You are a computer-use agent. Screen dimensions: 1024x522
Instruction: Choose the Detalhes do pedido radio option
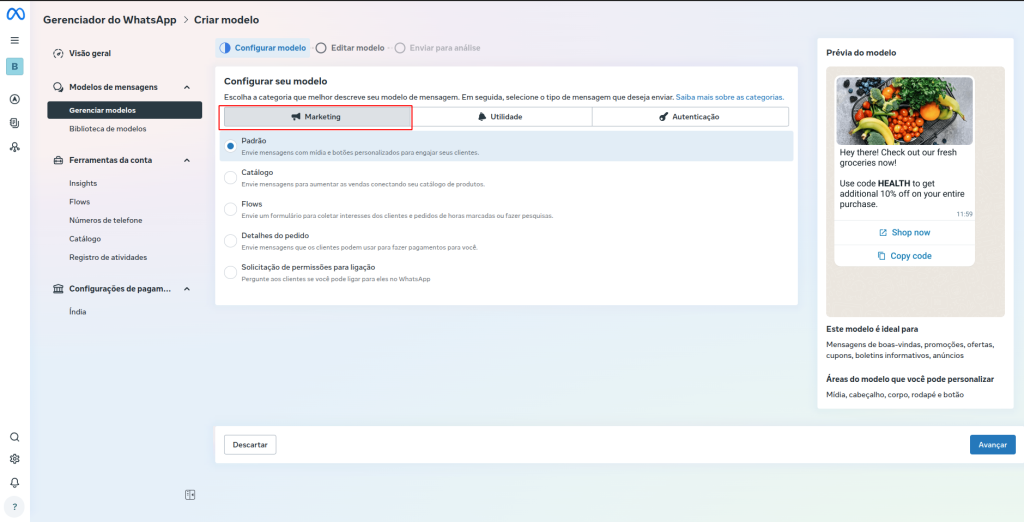(x=231, y=241)
